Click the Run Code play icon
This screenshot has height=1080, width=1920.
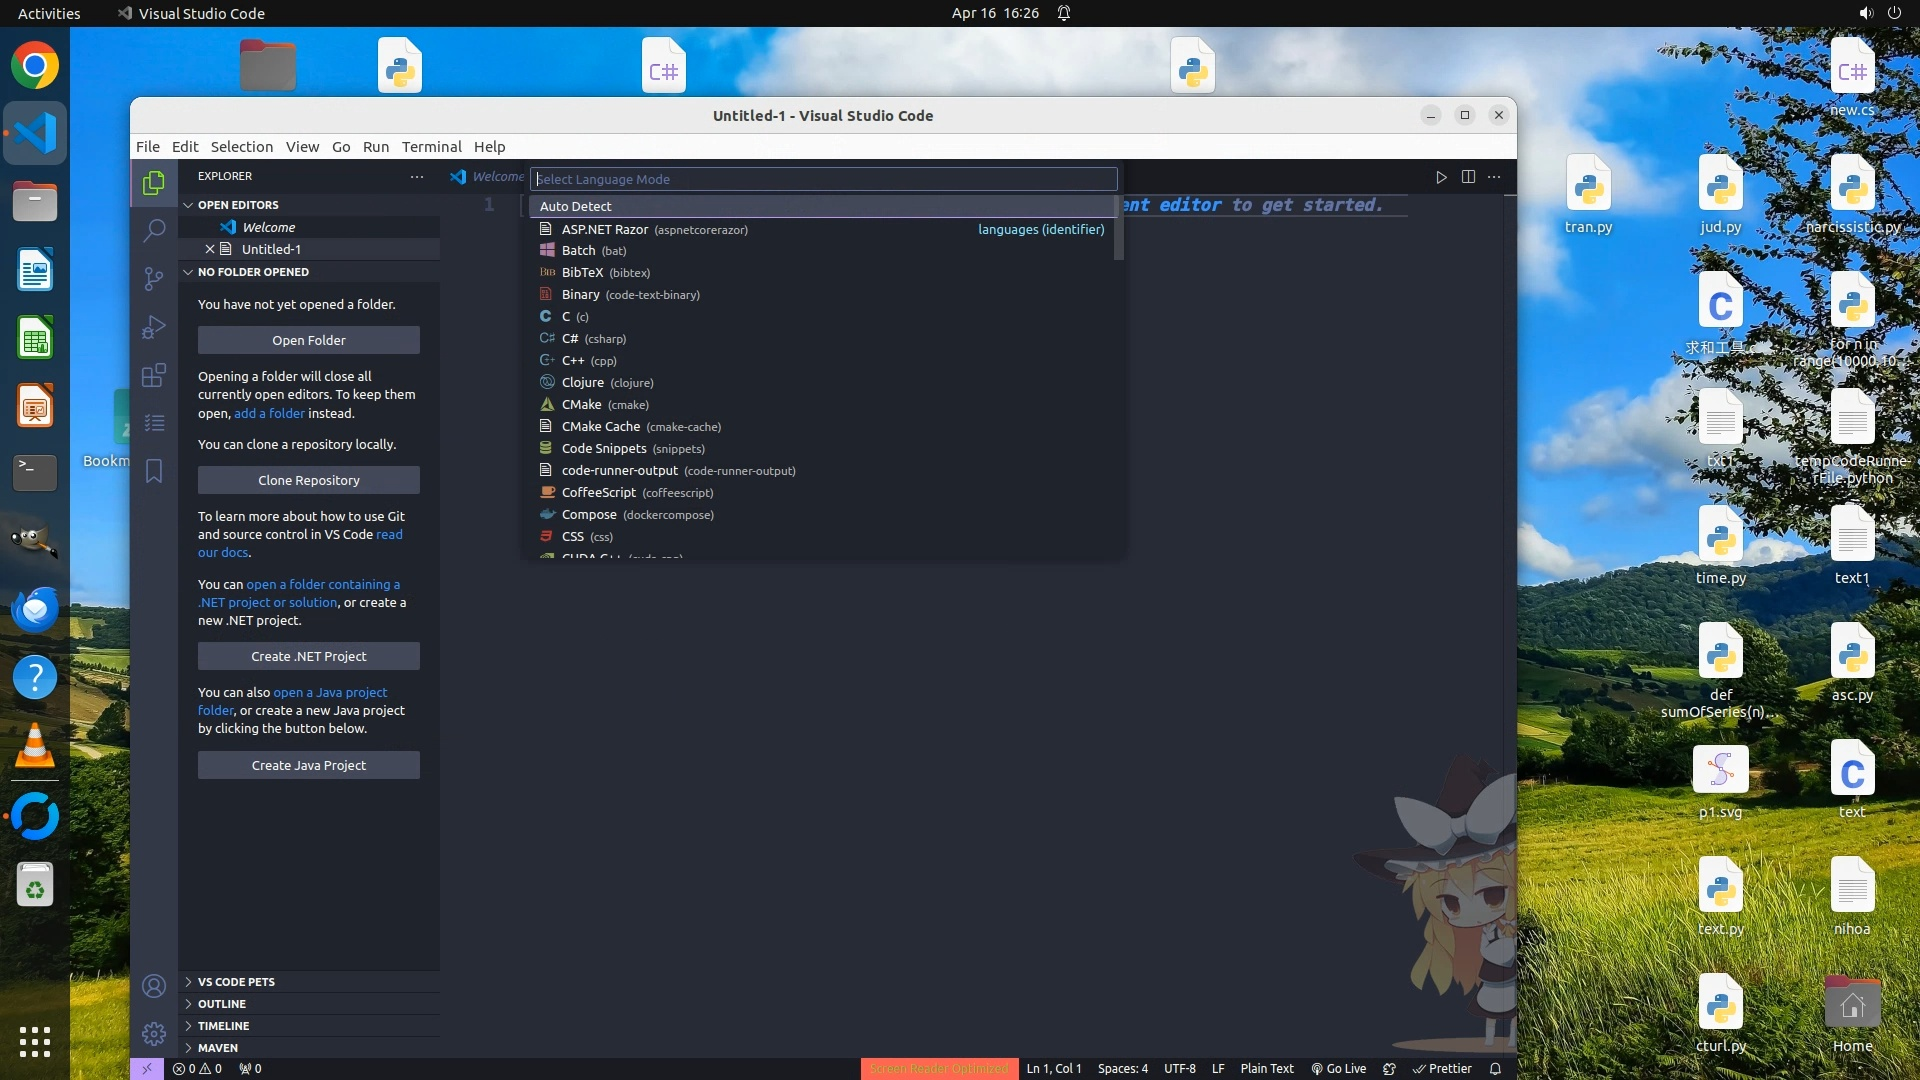pyautogui.click(x=1441, y=177)
